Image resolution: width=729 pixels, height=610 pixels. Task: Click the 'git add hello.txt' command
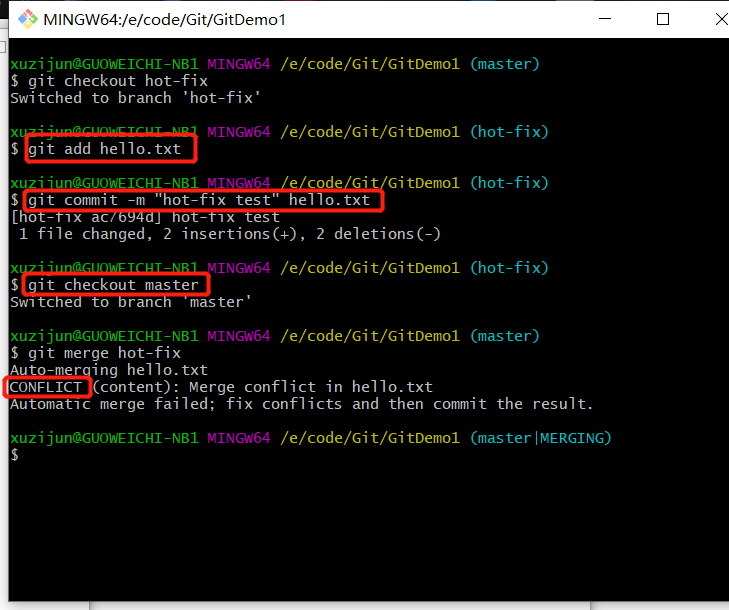(x=104, y=149)
